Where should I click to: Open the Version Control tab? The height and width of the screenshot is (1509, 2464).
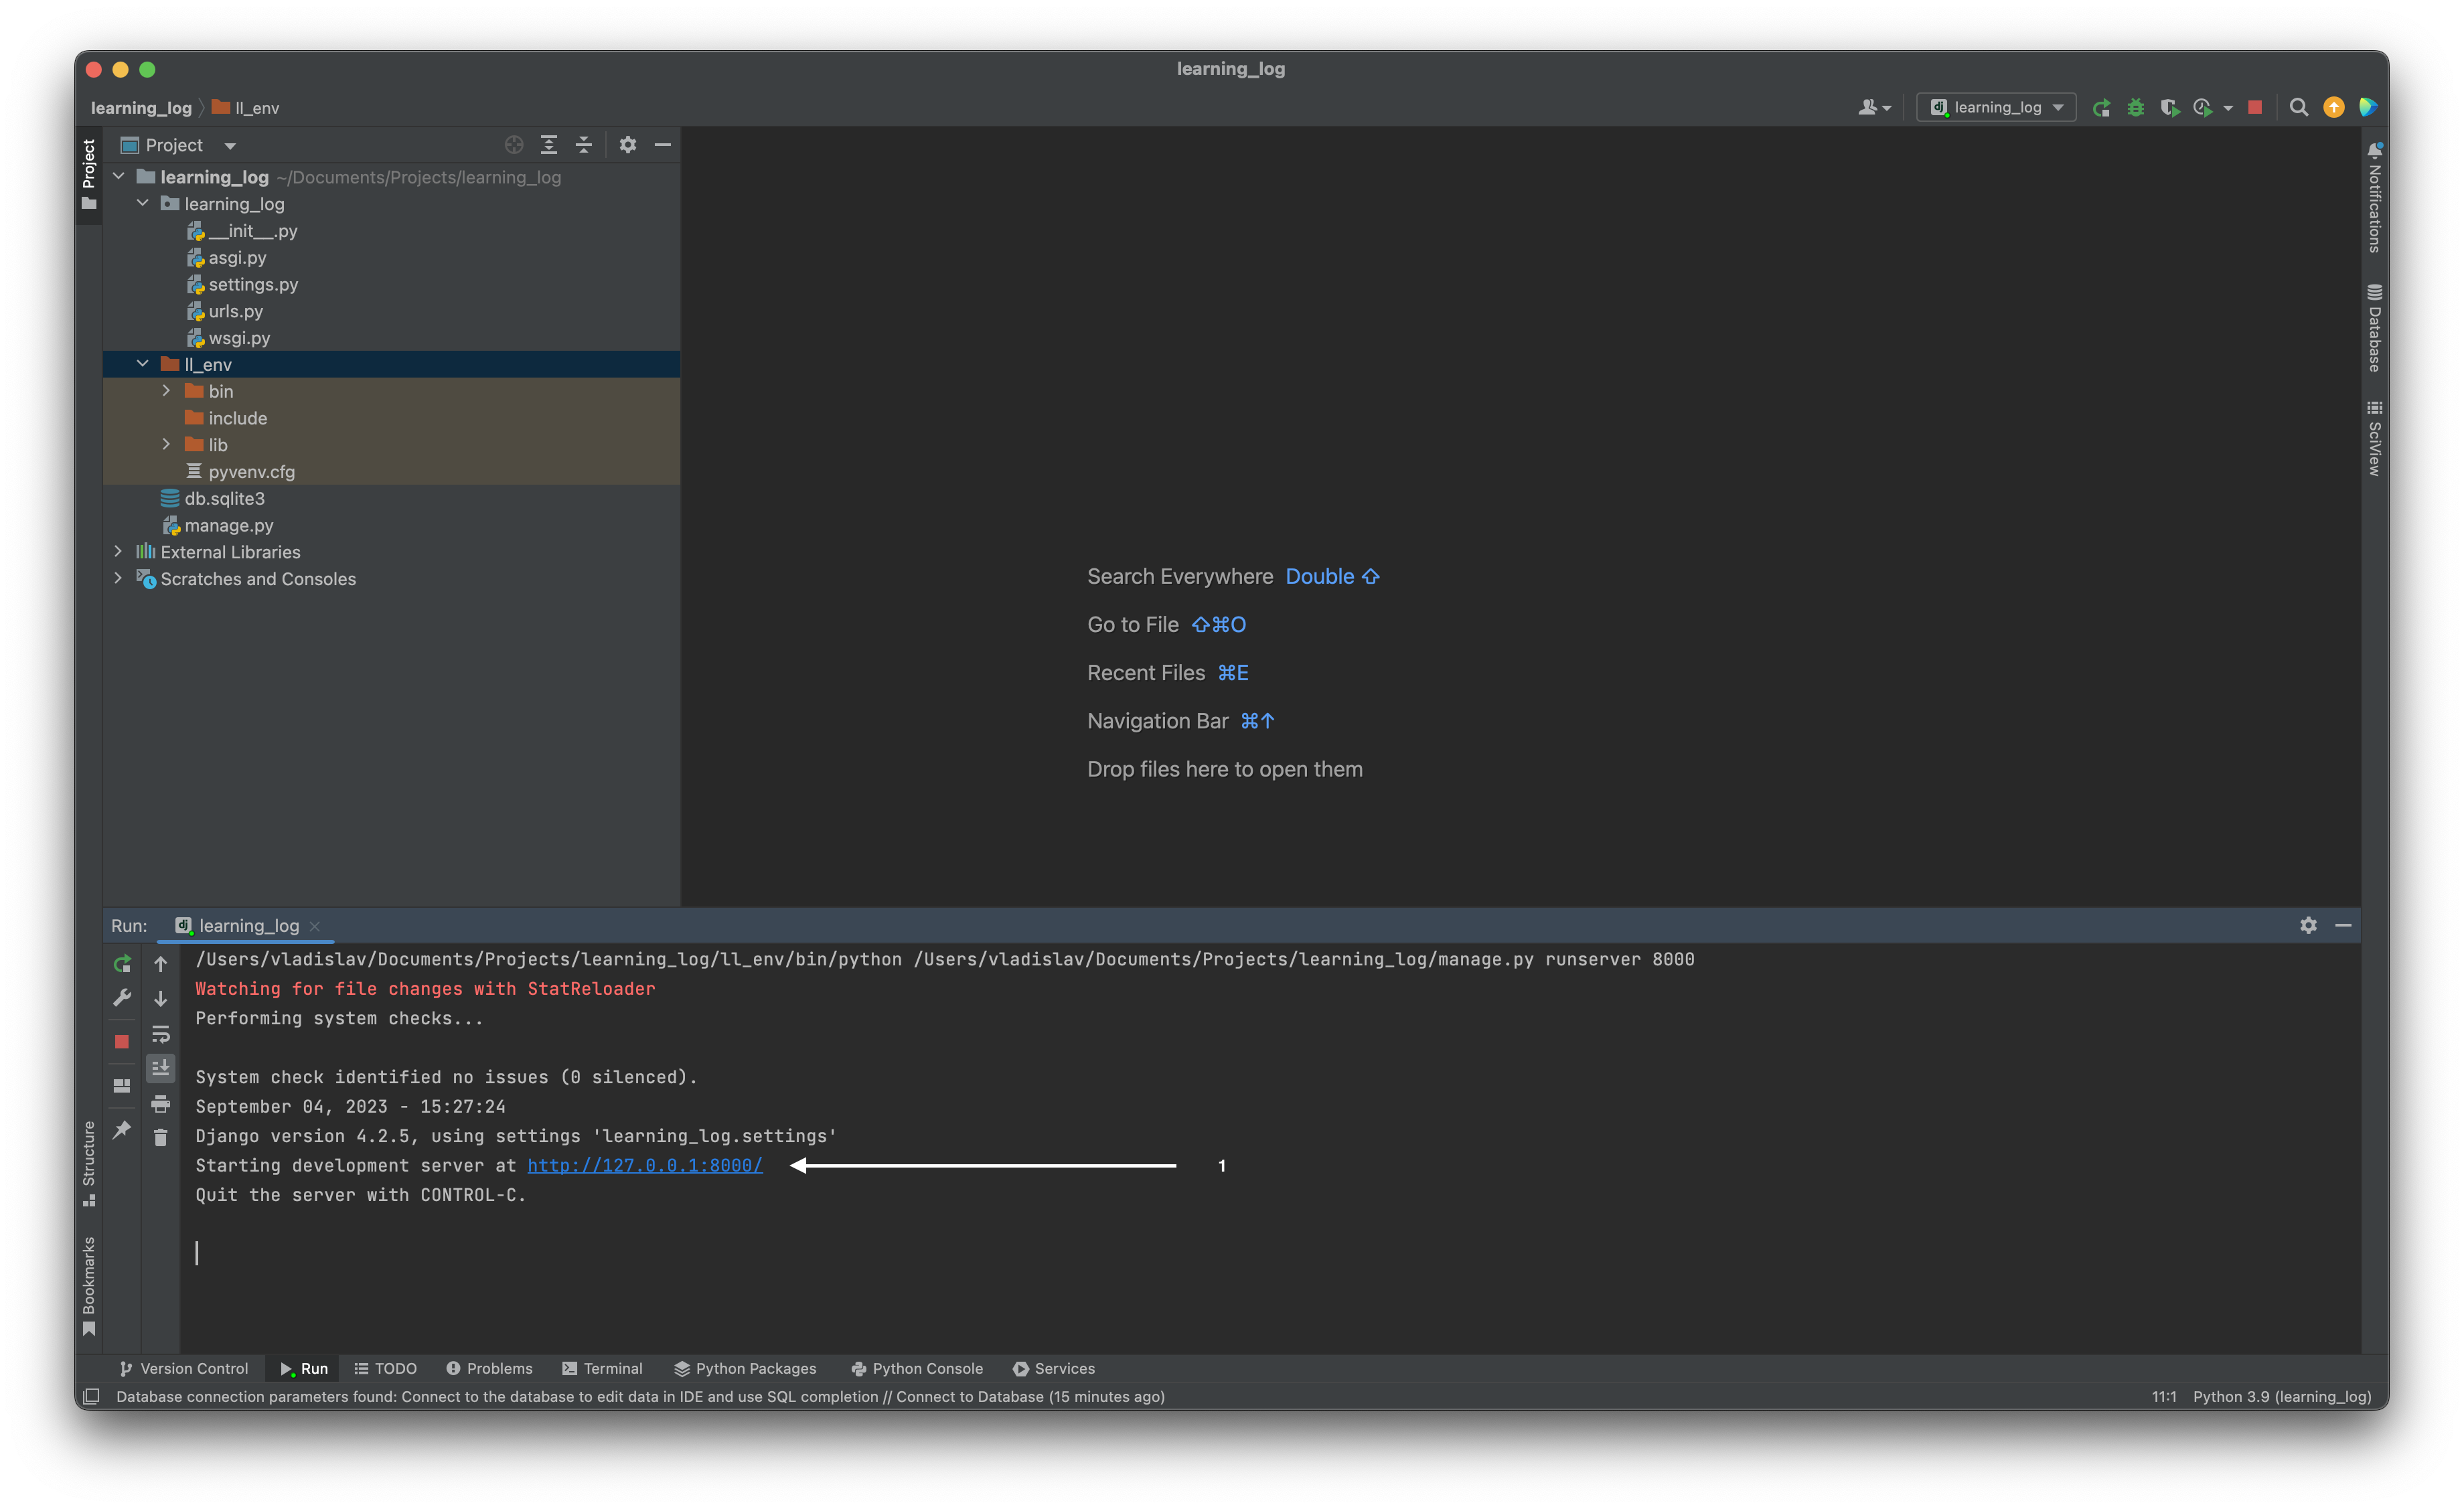tap(184, 1368)
